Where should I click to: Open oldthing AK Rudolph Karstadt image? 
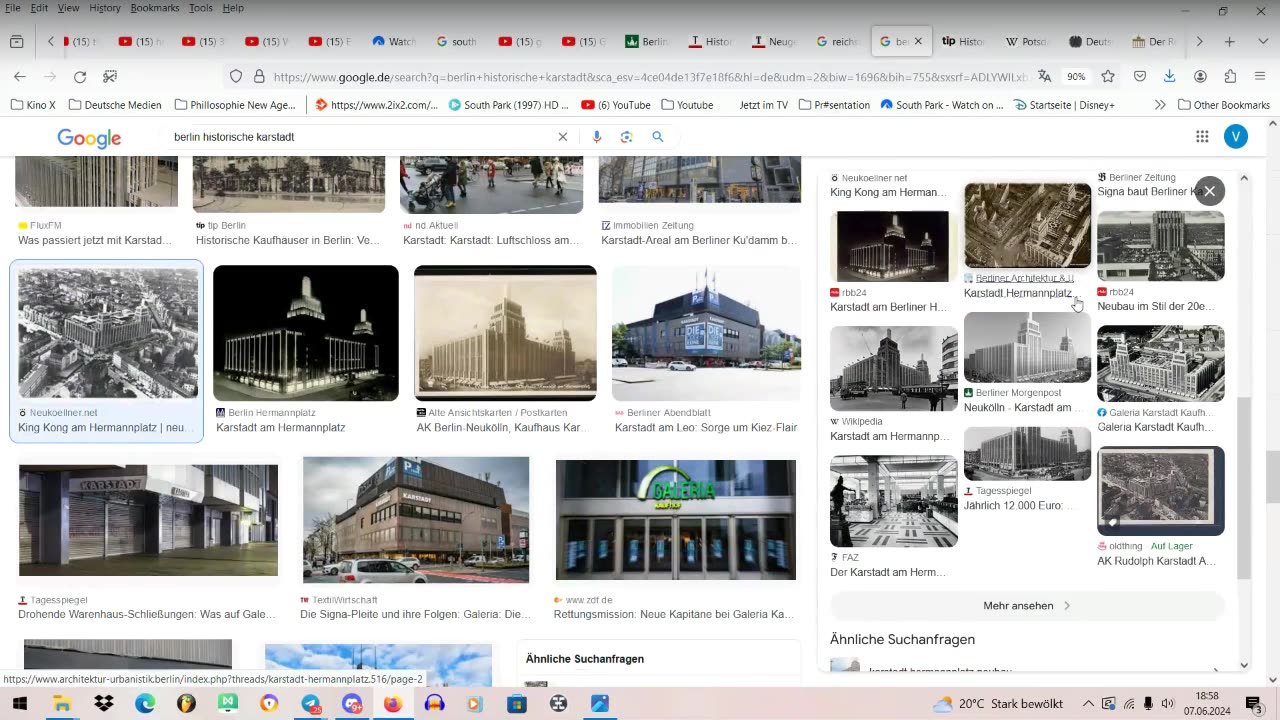[1160, 490]
